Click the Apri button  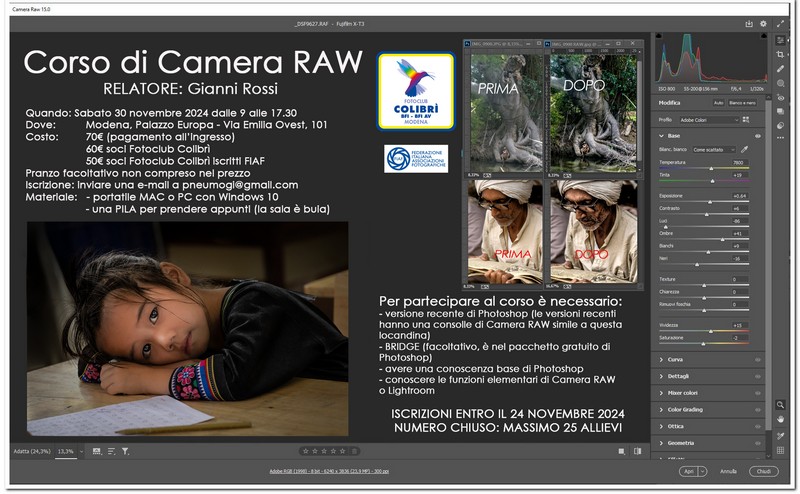(x=689, y=472)
